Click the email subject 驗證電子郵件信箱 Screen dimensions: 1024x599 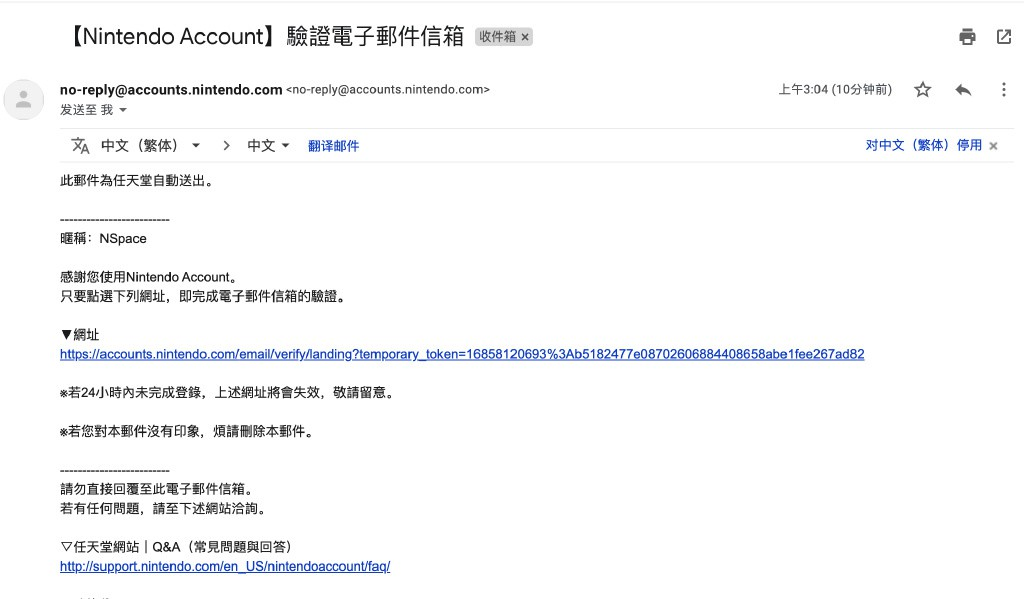pos(375,37)
